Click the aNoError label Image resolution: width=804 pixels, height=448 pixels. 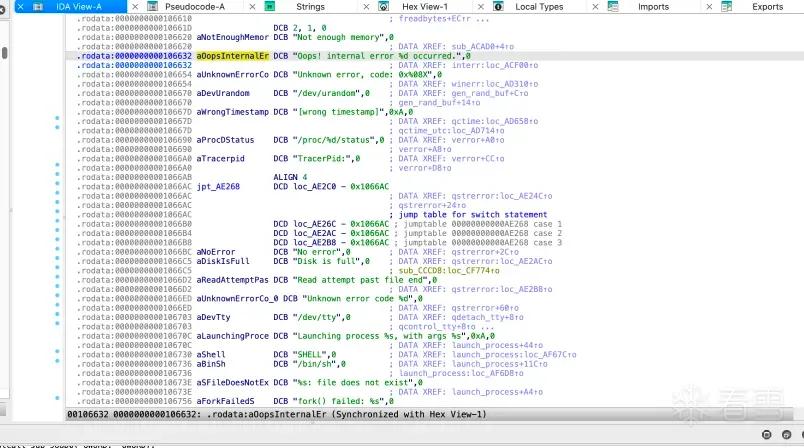[216, 252]
